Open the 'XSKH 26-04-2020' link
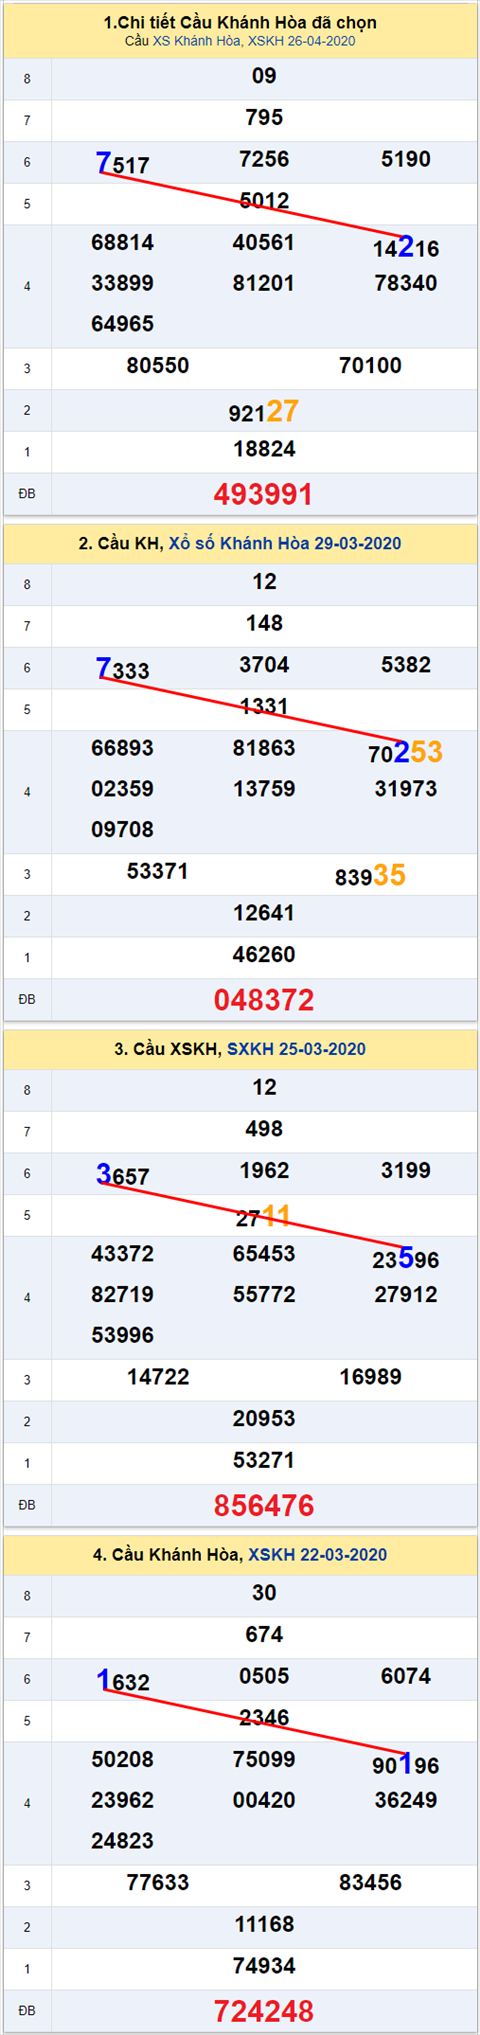Viewport: 480px width, 2035px height. tap(301, 41)
